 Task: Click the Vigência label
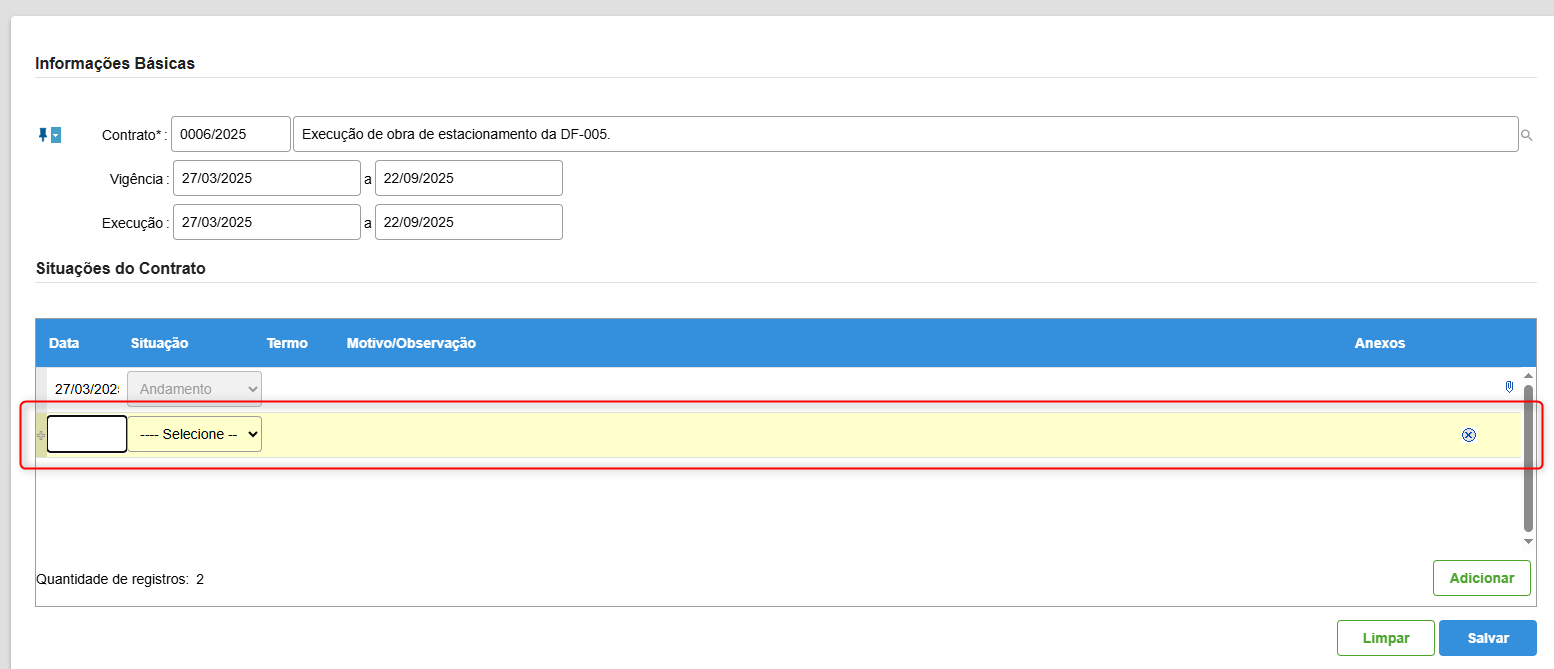tap(139, 179)
